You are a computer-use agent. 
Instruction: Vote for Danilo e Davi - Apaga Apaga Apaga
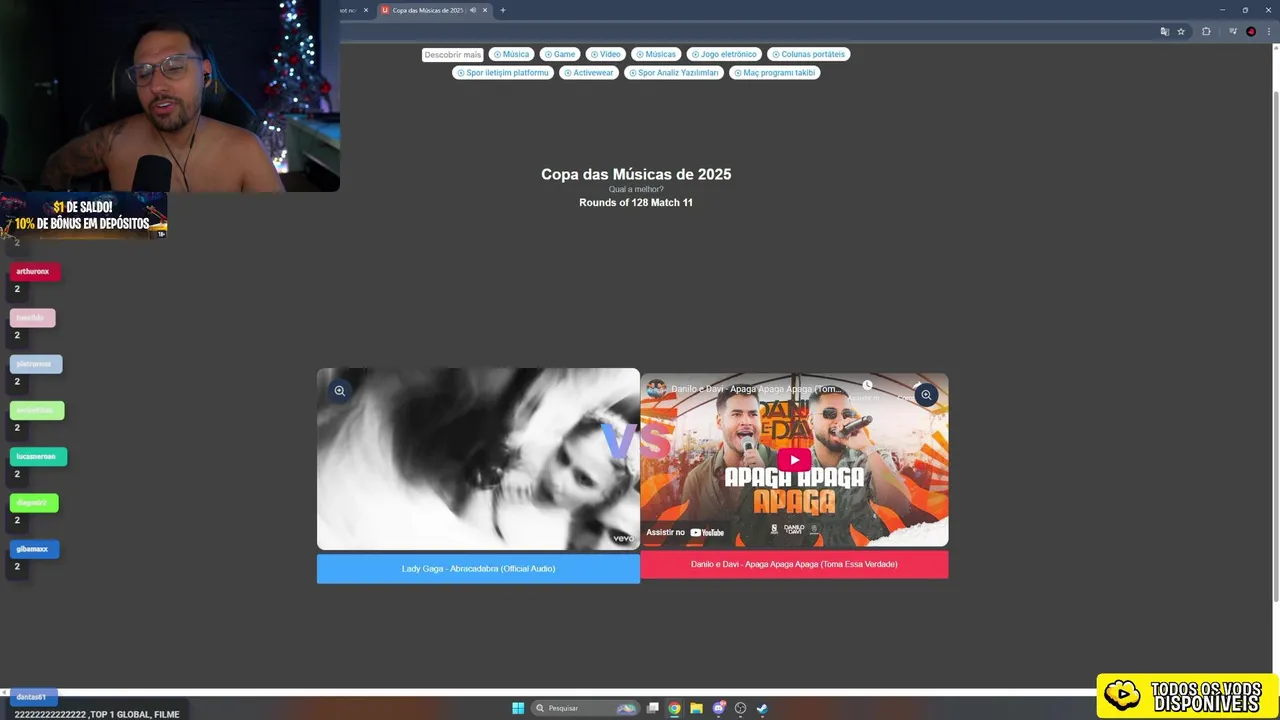(794, 564)
